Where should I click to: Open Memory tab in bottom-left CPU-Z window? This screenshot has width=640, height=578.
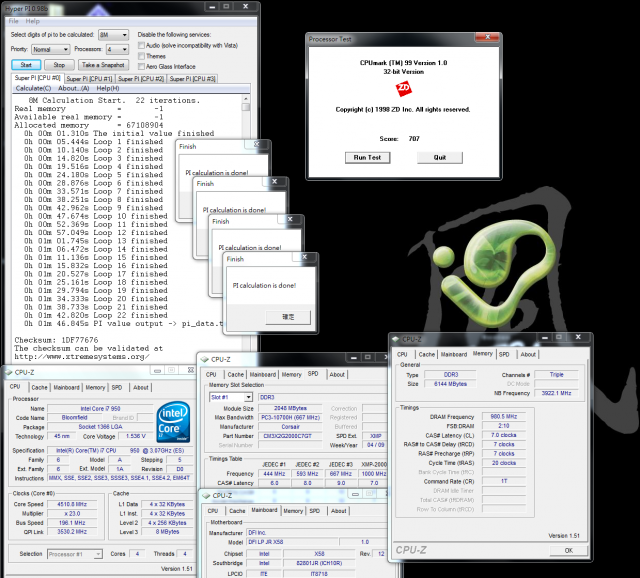(95, 387)
